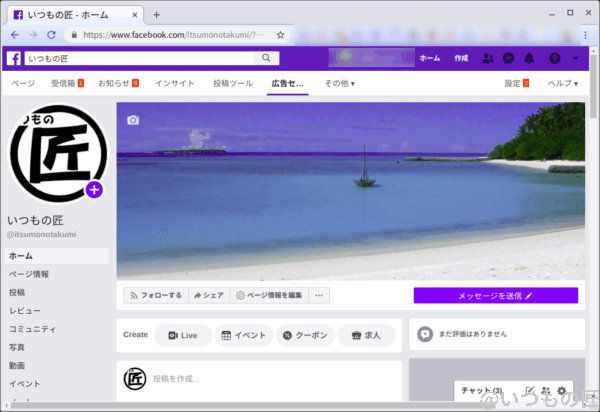The width and height of the screenshot is (600, 412).
Task: Open the 投稿ツール tab
Action: pyautogui.click(x=233, y=83)
